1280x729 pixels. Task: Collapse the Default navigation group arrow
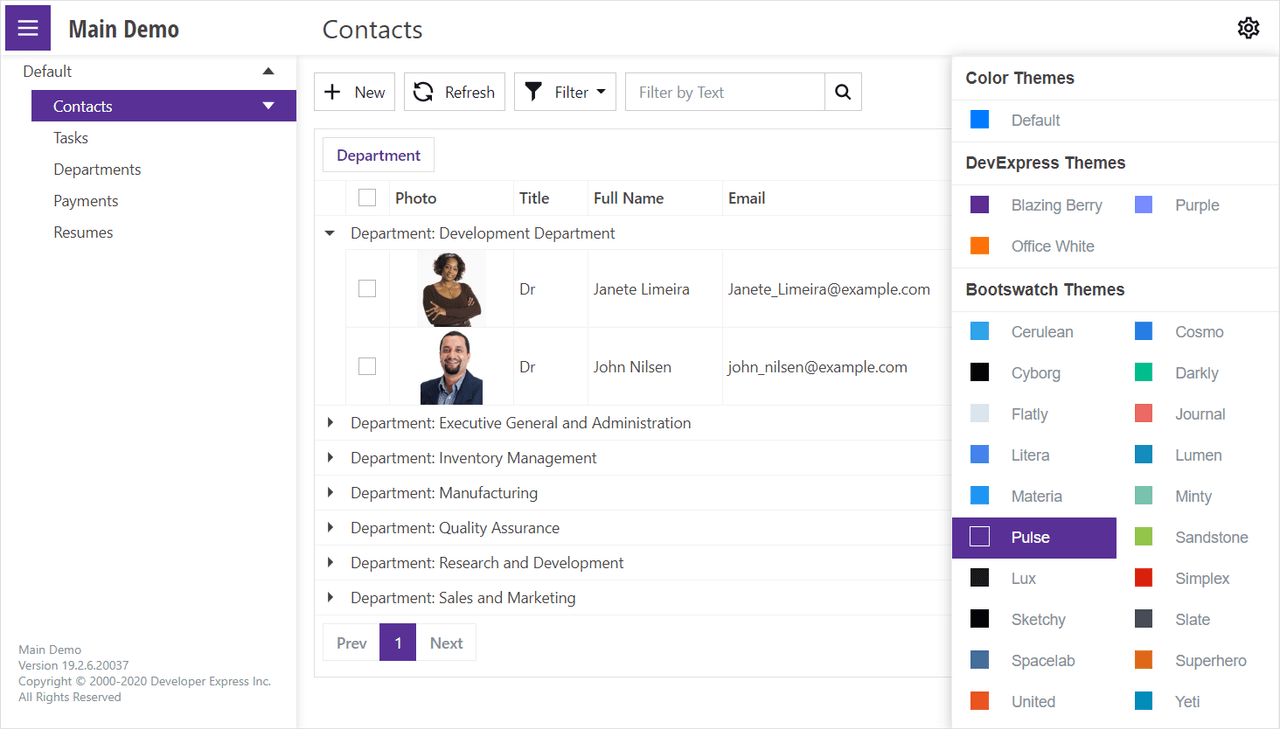click(x=268, y=71)
